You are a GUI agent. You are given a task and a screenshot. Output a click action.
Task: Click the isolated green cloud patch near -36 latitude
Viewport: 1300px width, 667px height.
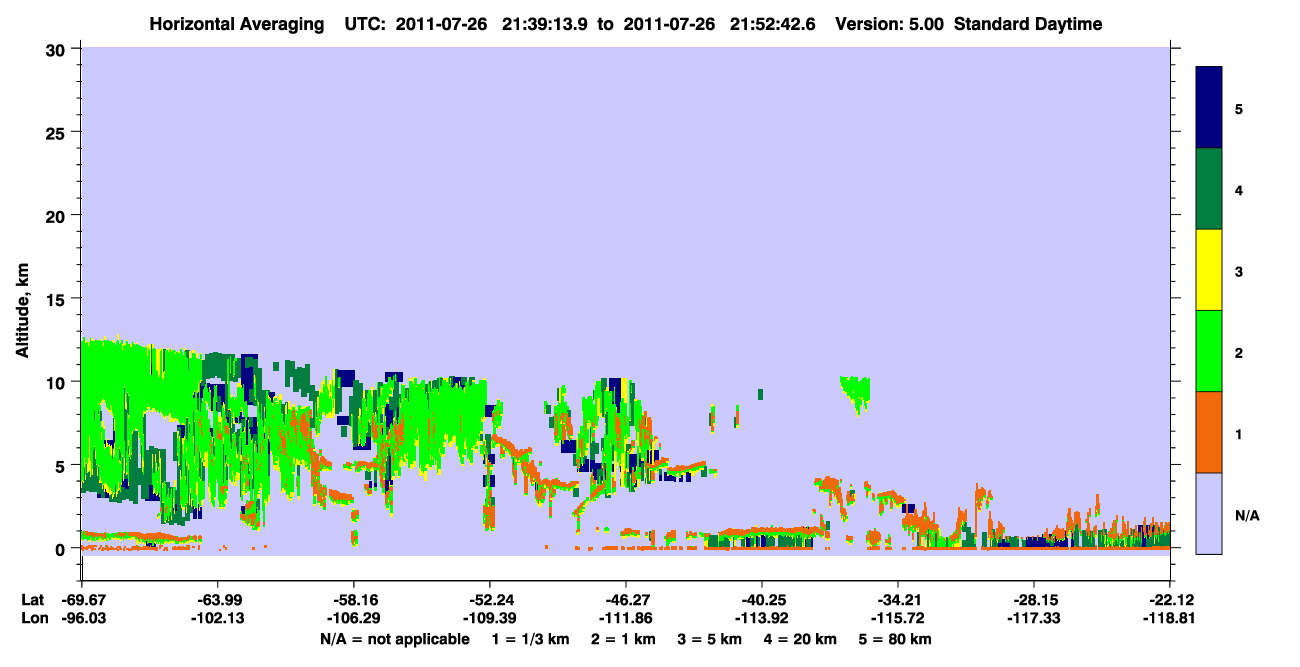coord(855,393)
